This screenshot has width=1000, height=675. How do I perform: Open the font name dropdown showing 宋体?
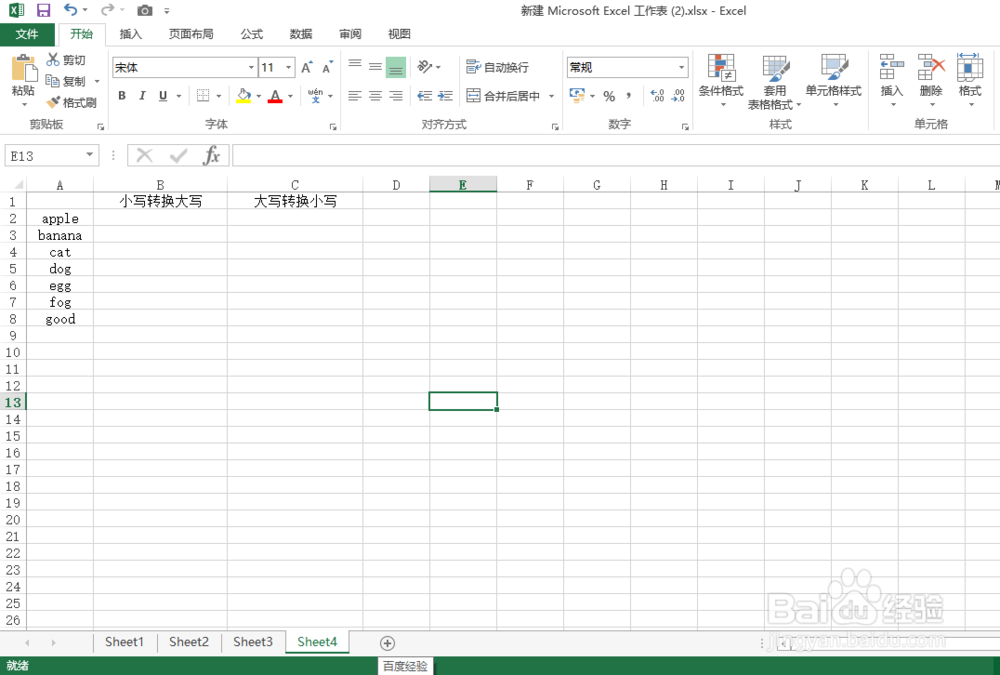pos(251,67)
